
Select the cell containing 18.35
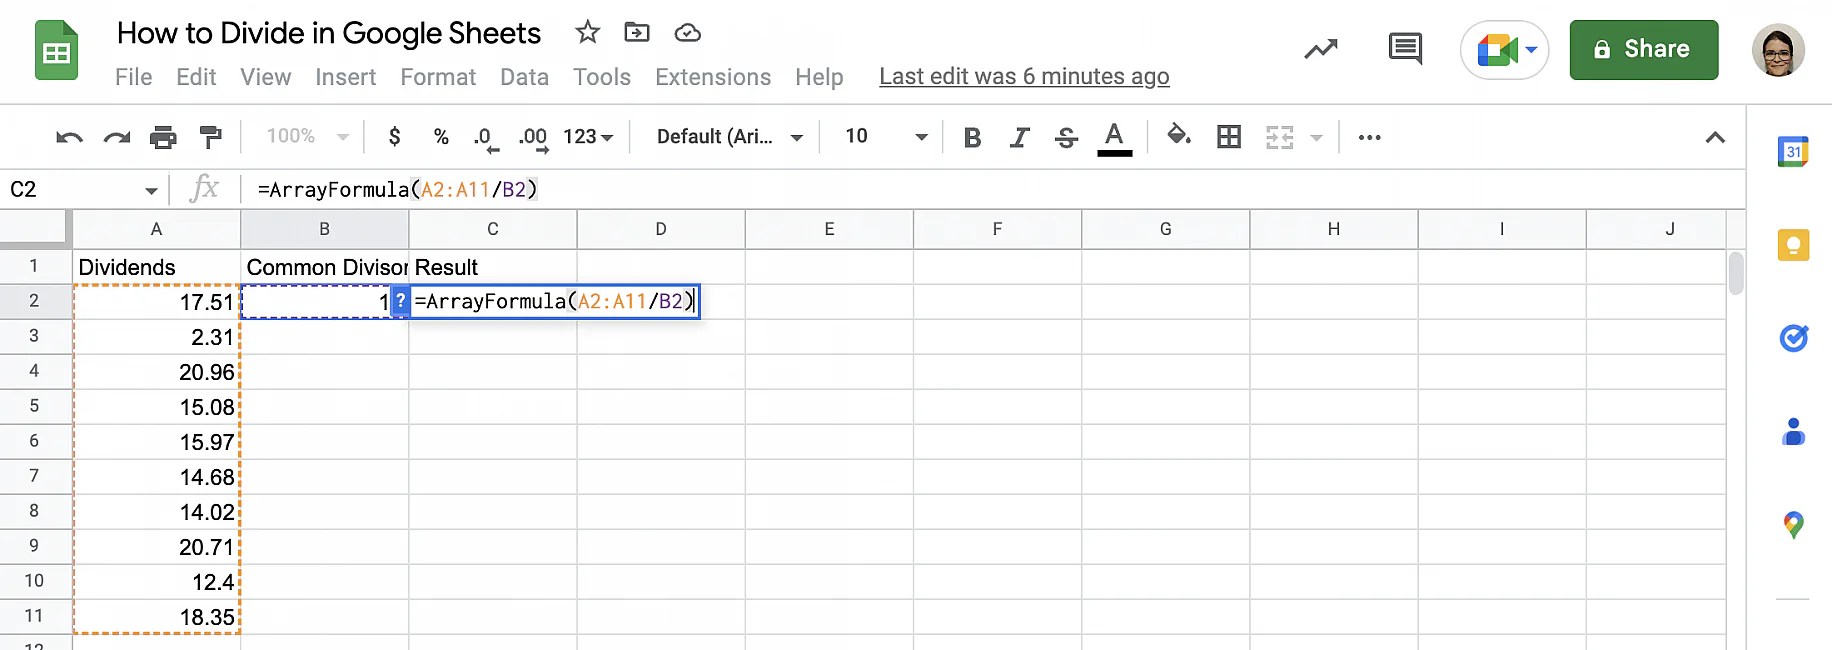click(157, 617)
